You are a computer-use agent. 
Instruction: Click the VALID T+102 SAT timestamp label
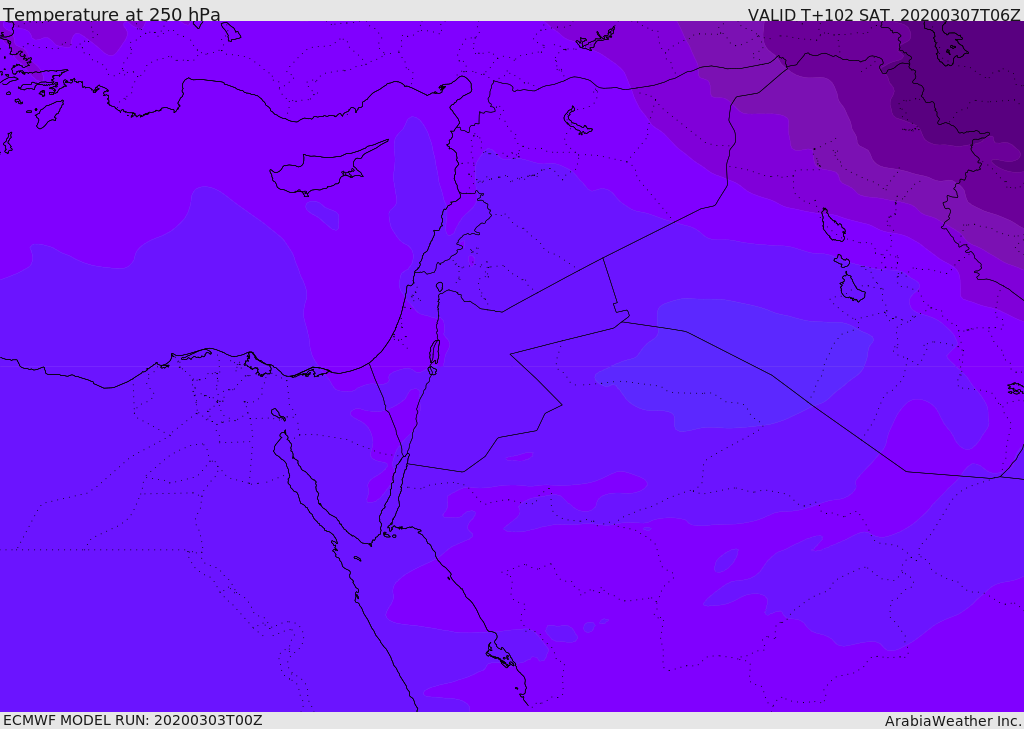(x=884, y=15)
